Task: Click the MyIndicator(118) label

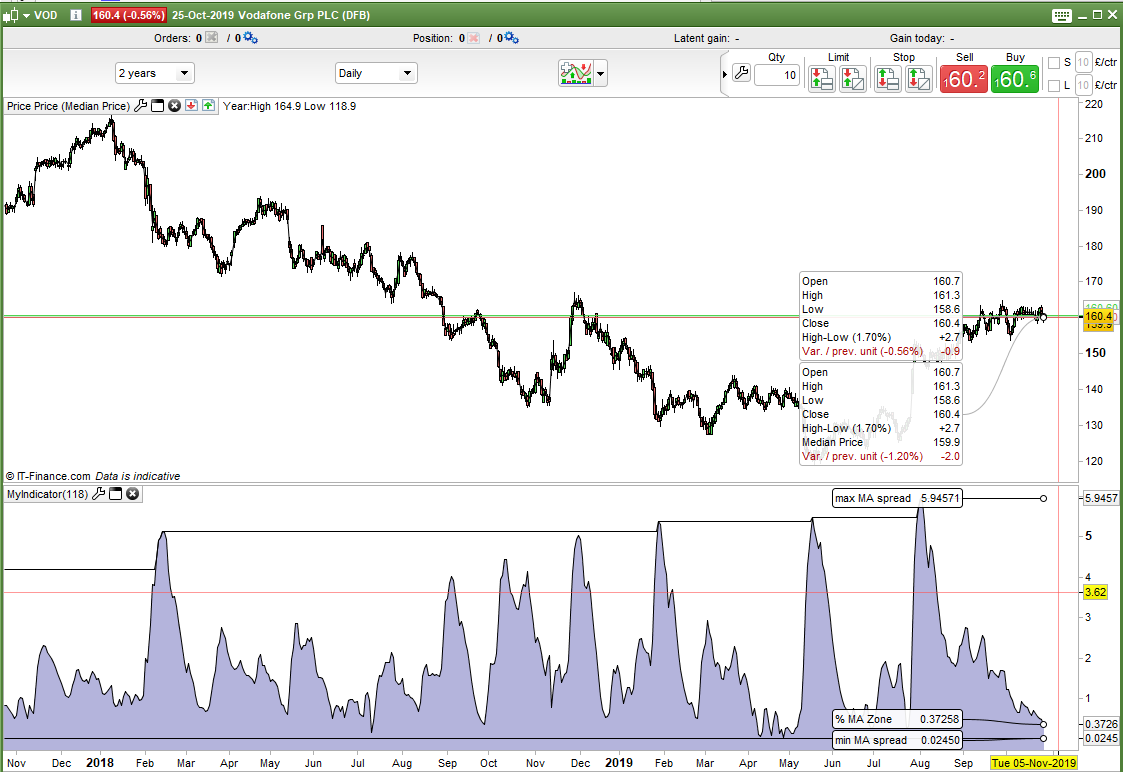Action: [47, 494]
